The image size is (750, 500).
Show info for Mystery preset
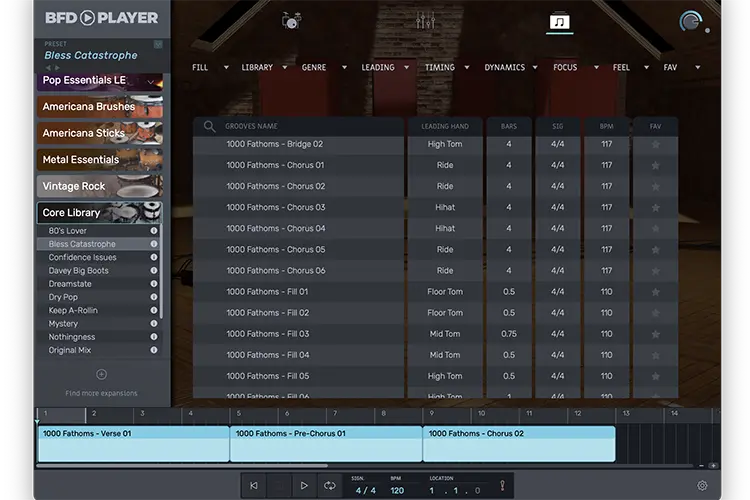(x=154, y=323)
